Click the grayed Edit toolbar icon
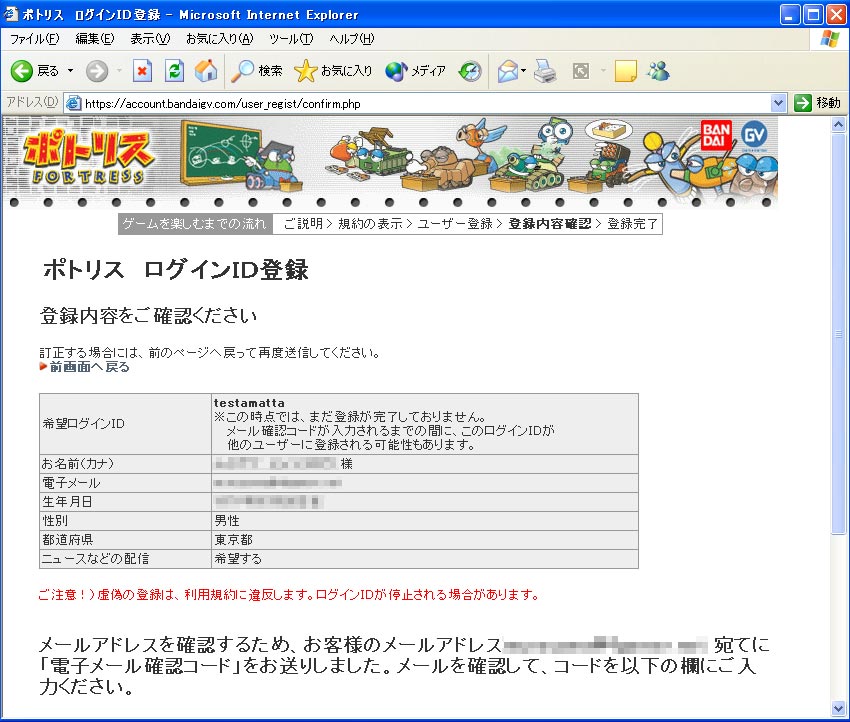Viewport: 850px width, 722px height. click(581, 71)
